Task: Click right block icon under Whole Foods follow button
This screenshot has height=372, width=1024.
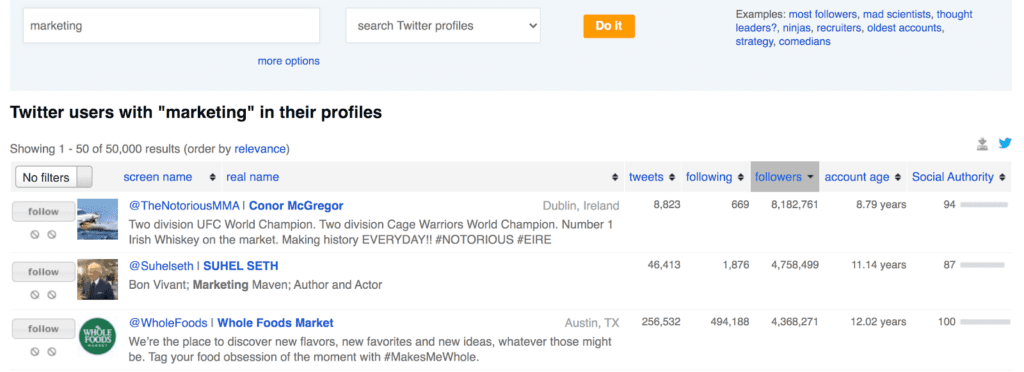Action: (x=52, y=352)
